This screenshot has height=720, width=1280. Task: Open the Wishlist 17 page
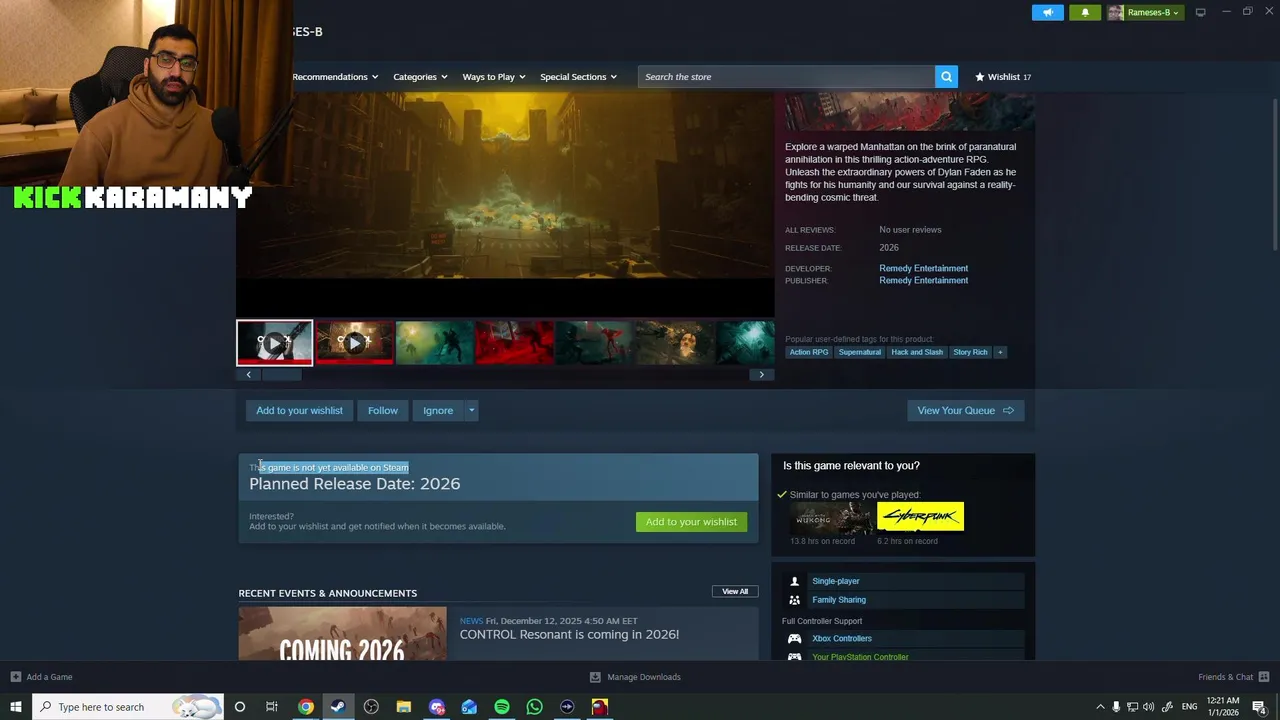click(1003, 77)
